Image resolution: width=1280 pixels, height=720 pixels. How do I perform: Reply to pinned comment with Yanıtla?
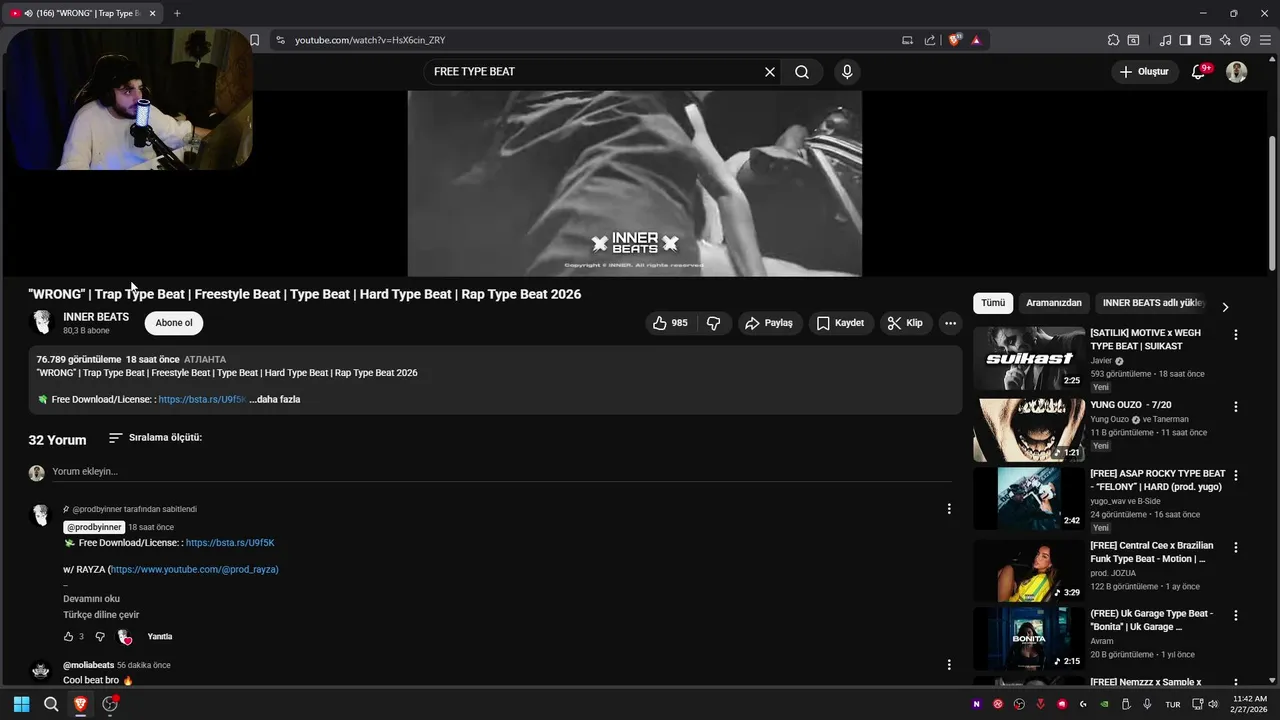160,636
